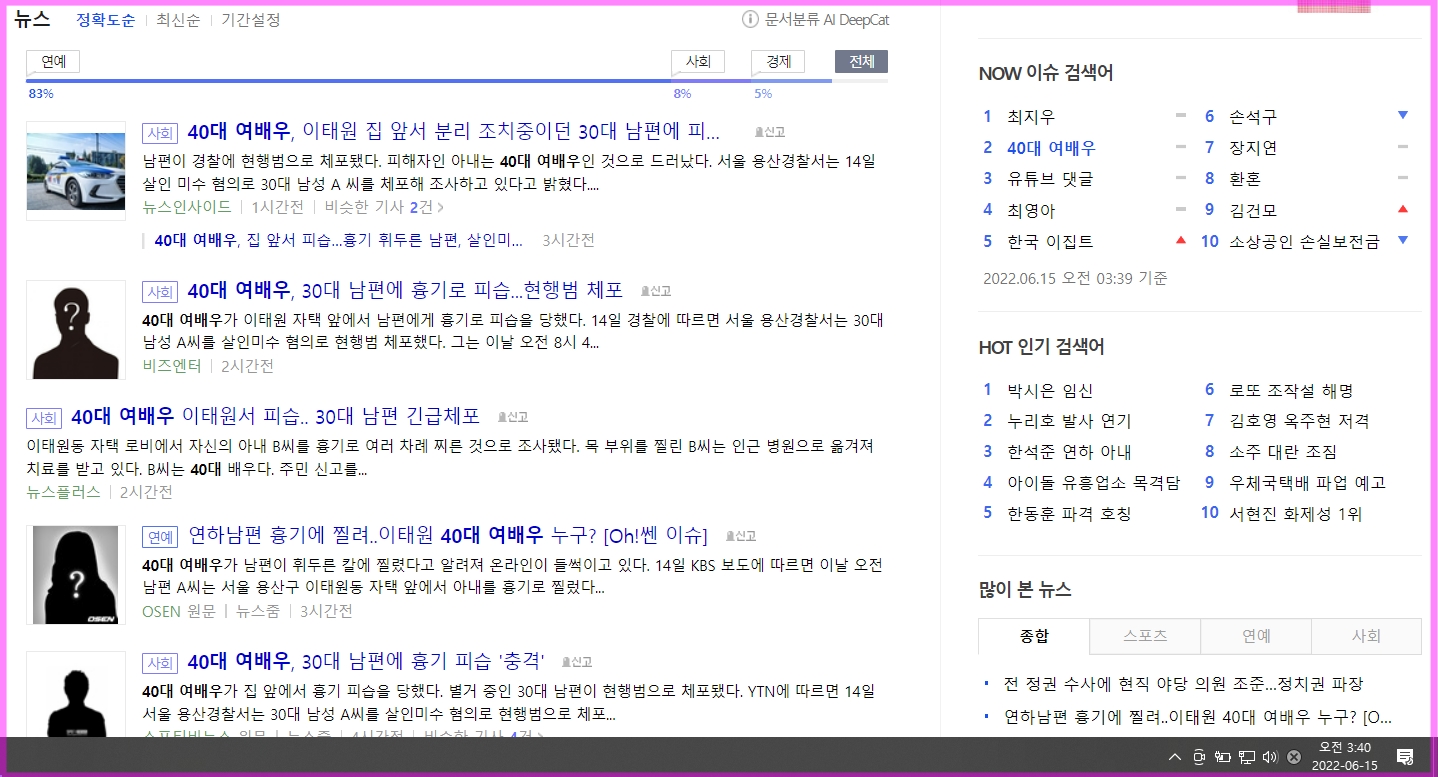Click 신고 icon on the 긴급체포 headline
Viewport: 1438px width, 777px height.
point(513,417)
